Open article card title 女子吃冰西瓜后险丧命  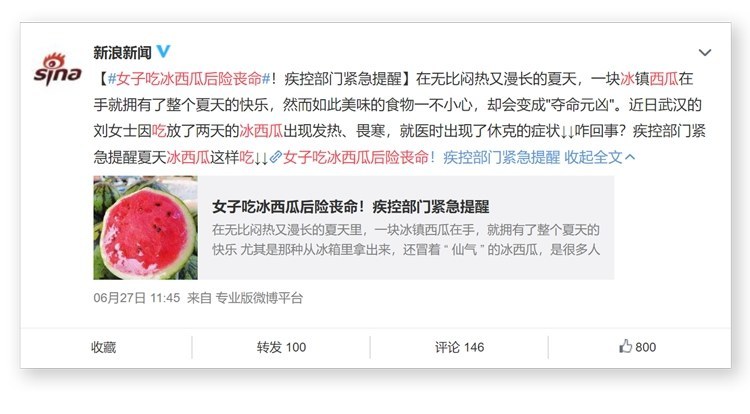pos(351,207)
